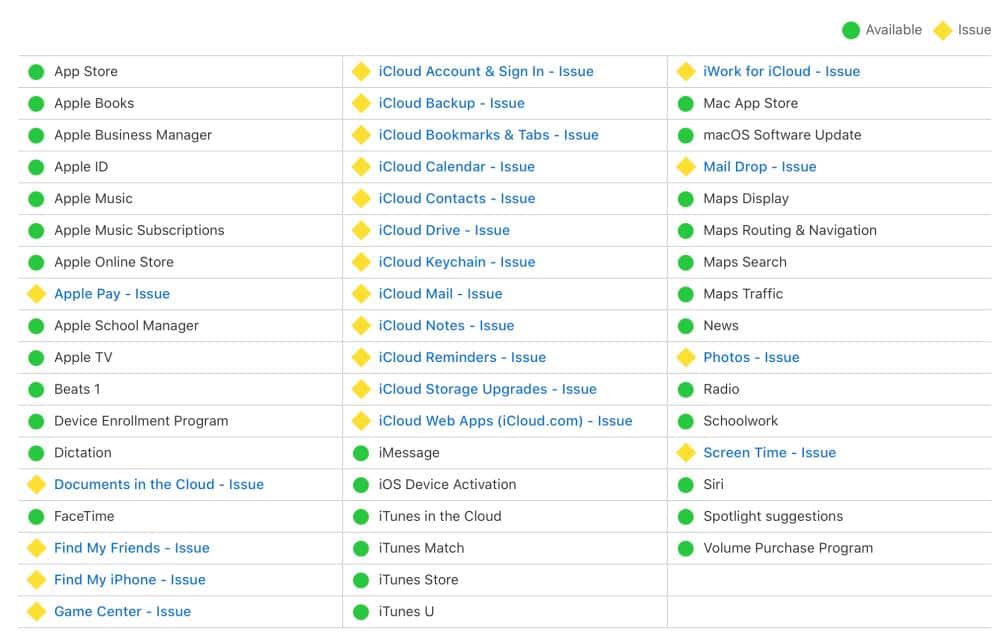This screenshot has width=1005, height=639.
Task: Select the Schoolwork service text
Action: point(740,421)
